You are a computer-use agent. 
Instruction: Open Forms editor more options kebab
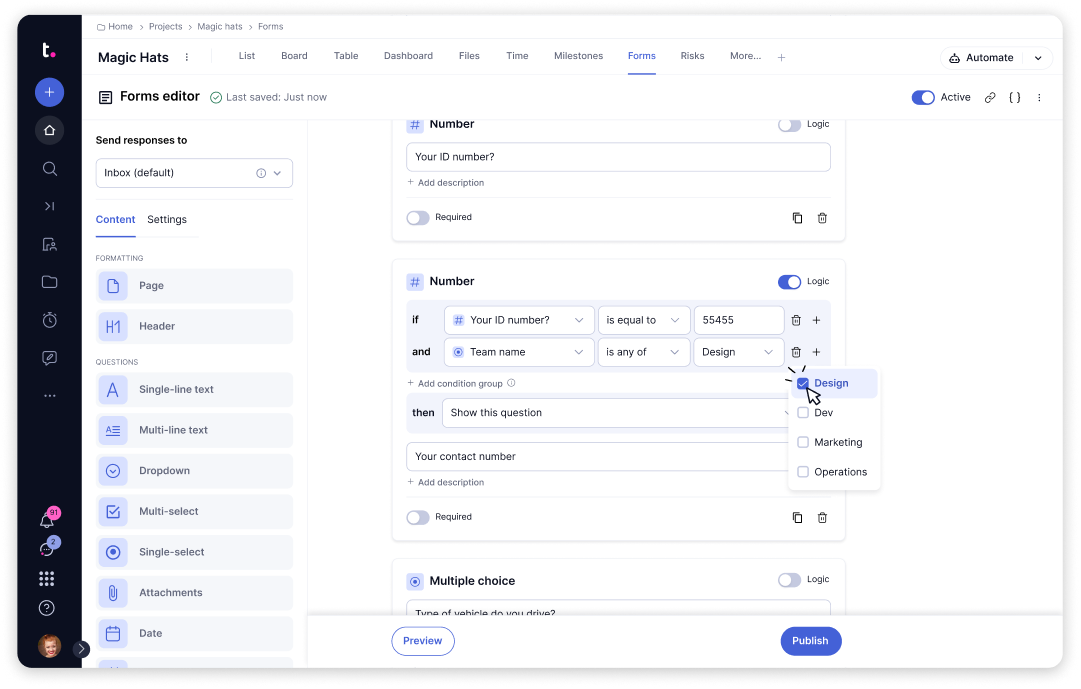[1040, 97]
